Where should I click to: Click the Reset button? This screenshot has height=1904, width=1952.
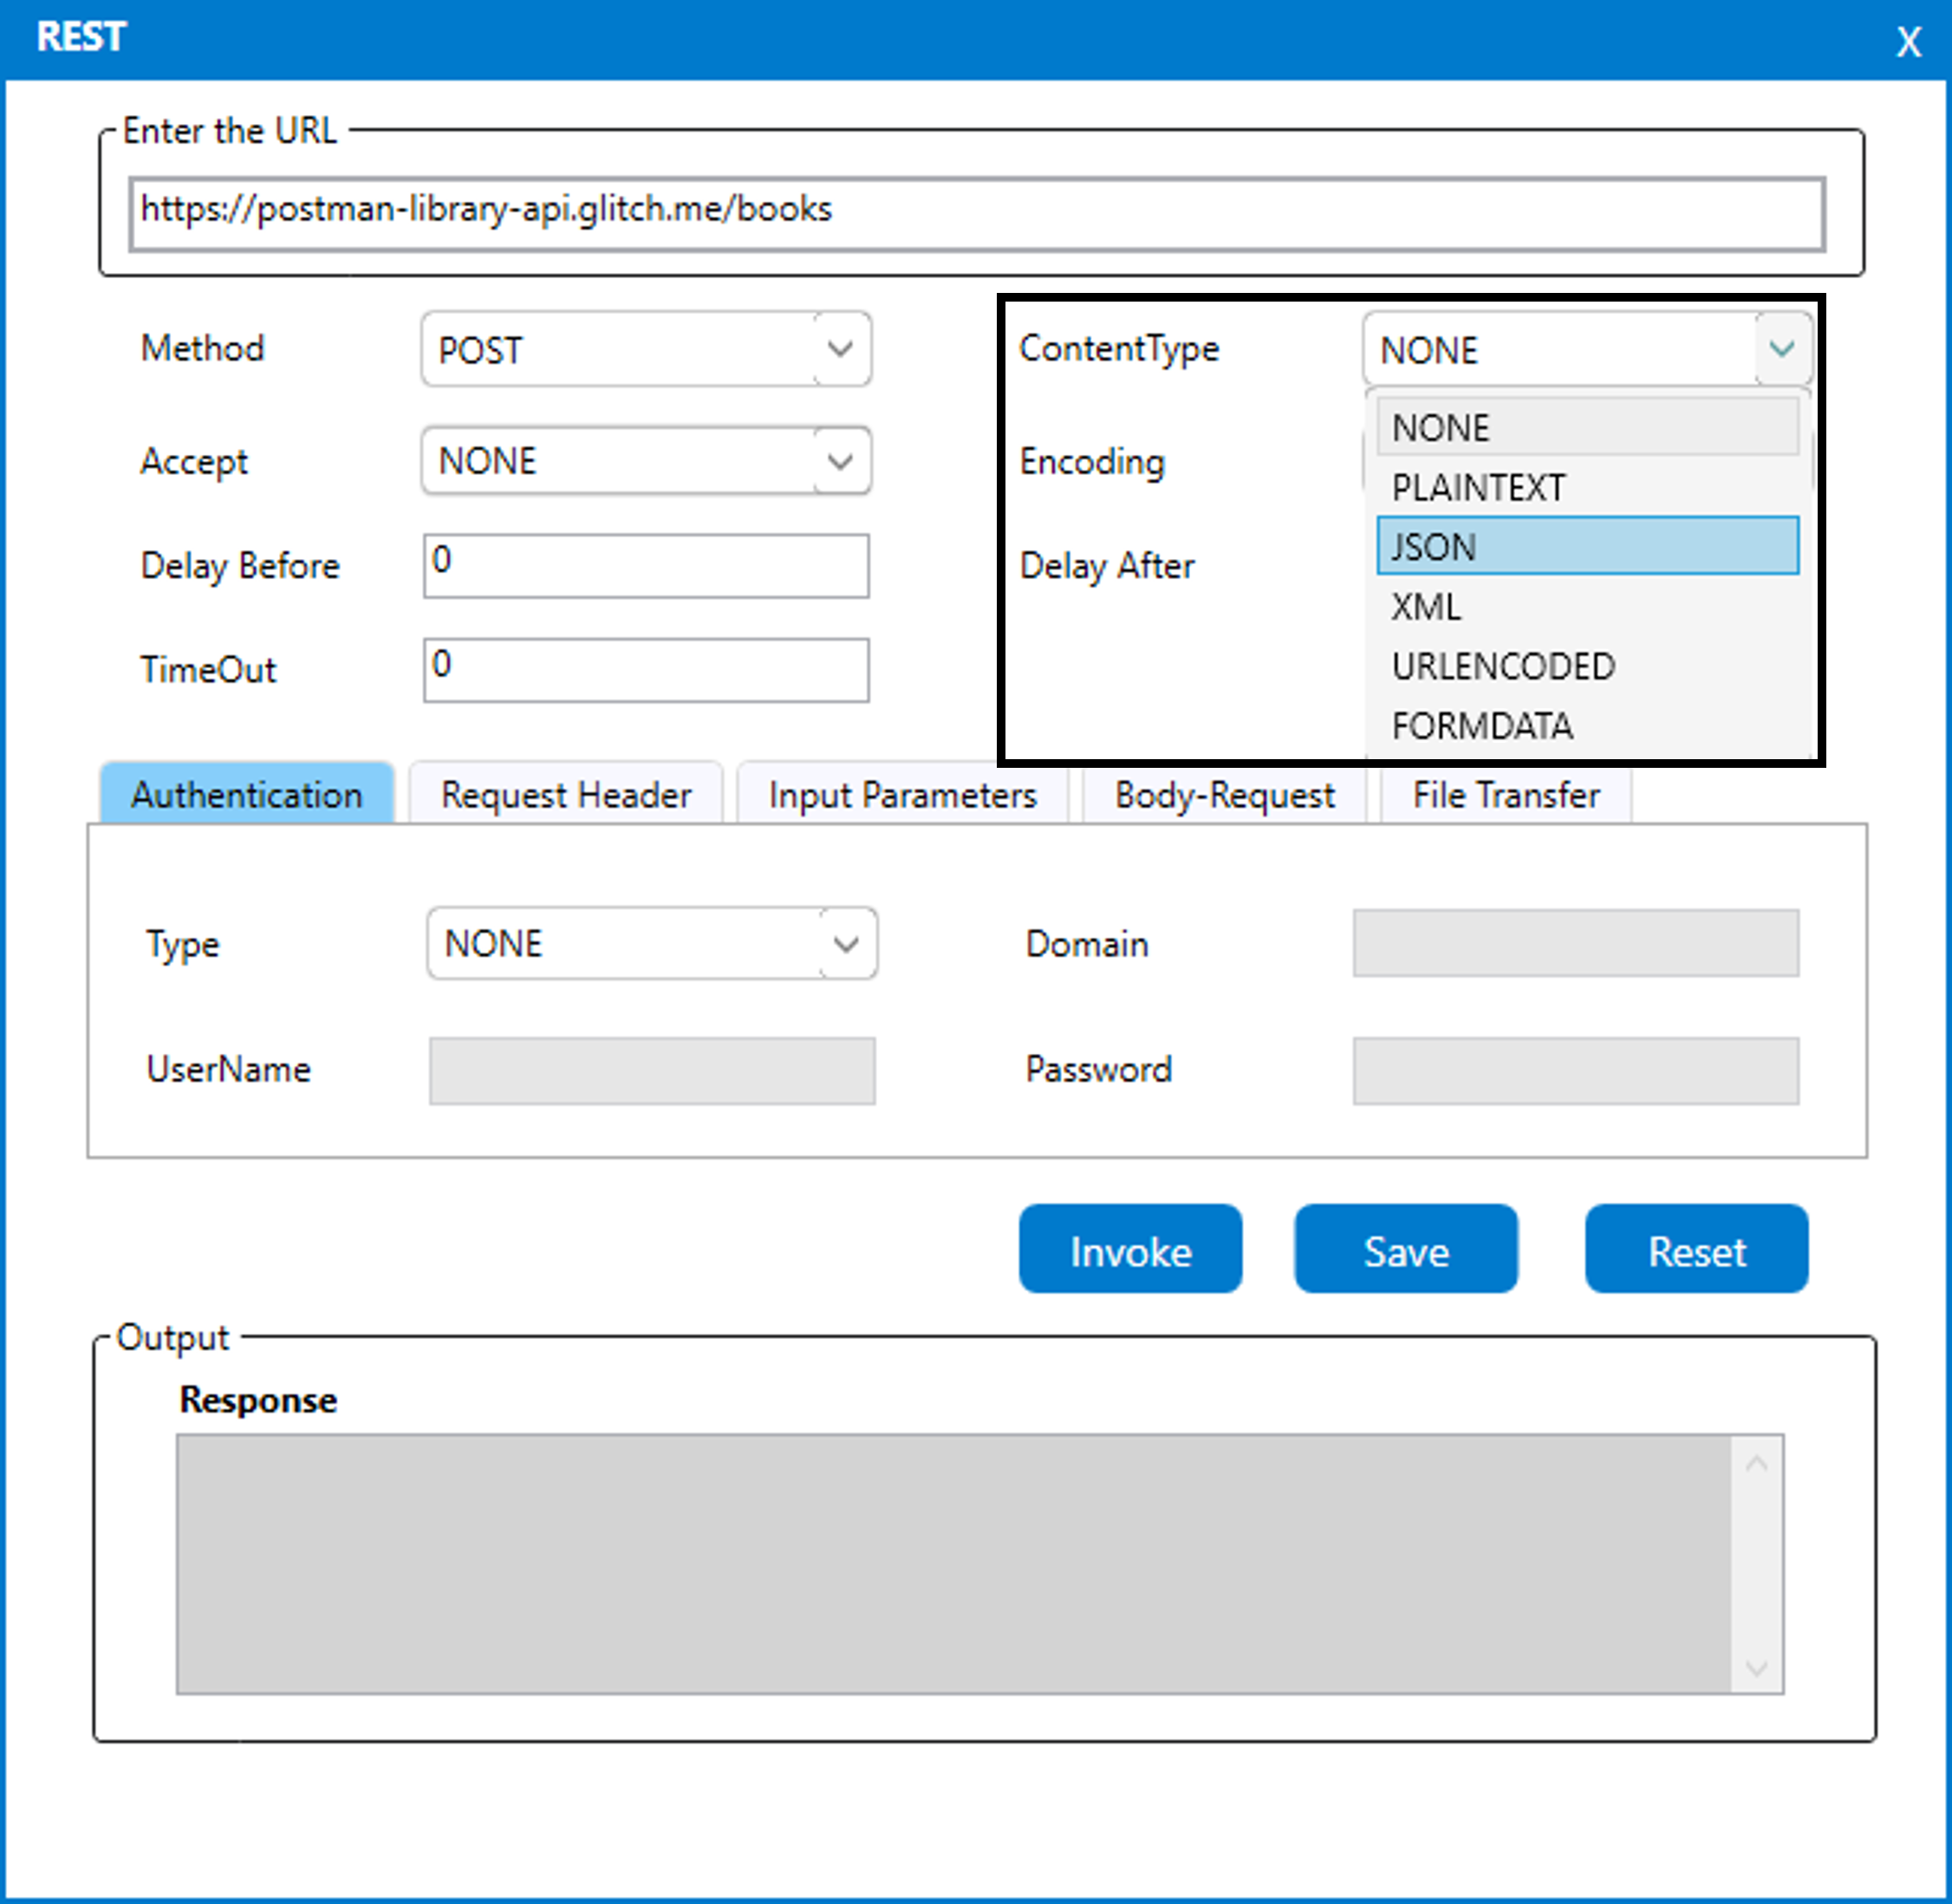(1696, 1250)
